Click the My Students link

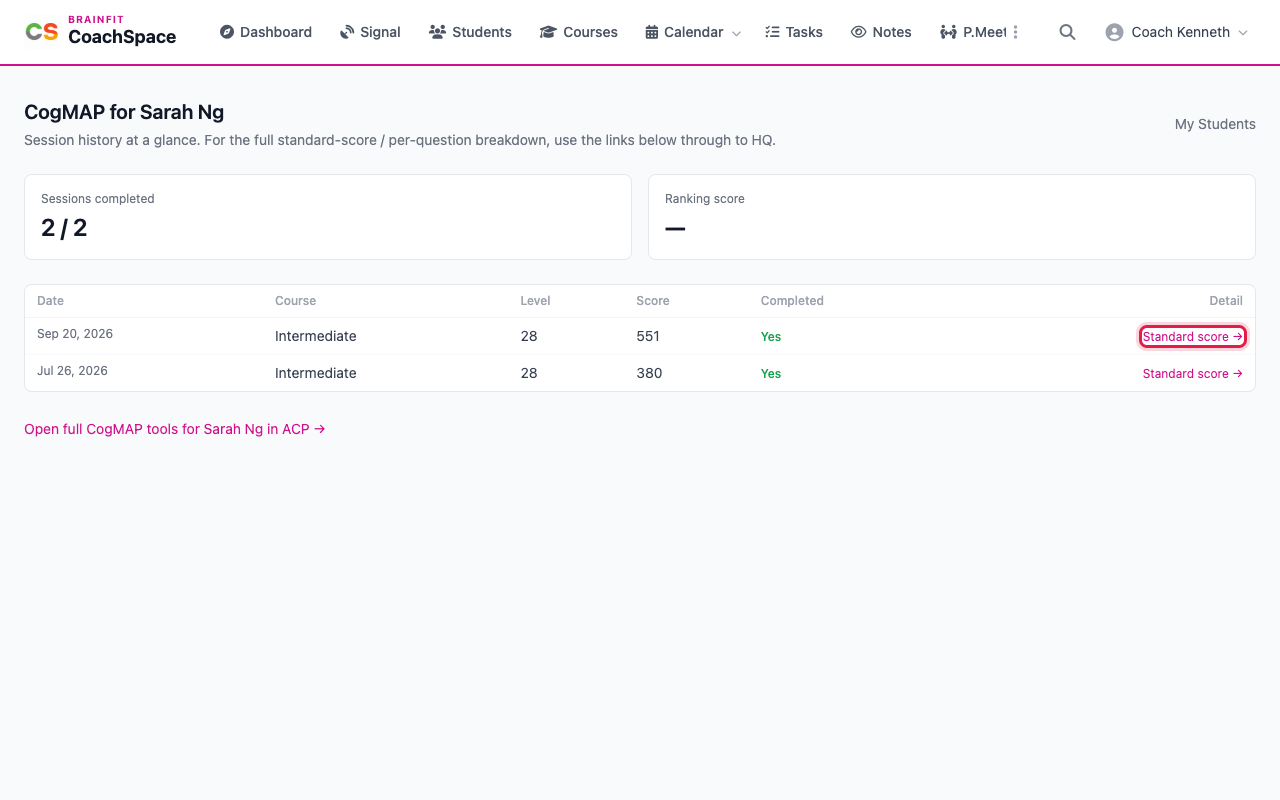pos(1215,124)
